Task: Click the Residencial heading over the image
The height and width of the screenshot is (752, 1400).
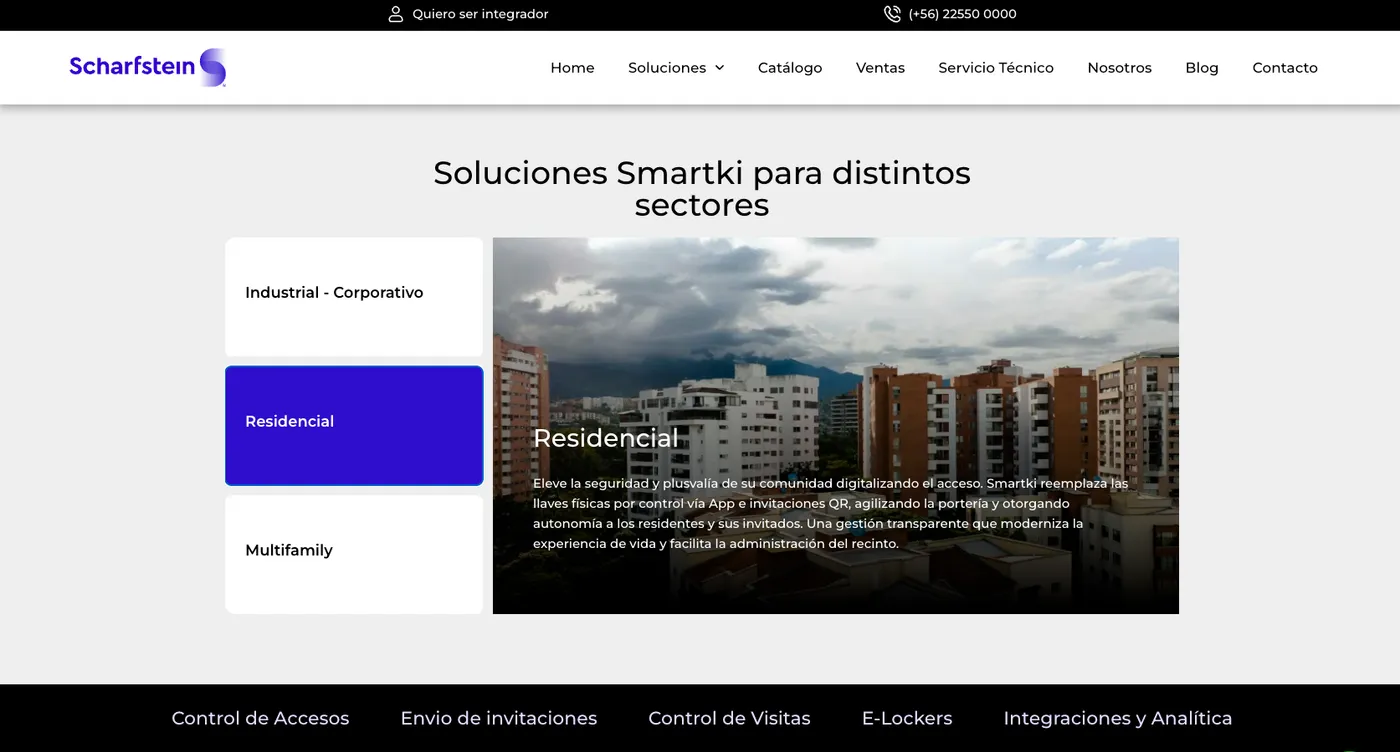Action: click(605, 438)
